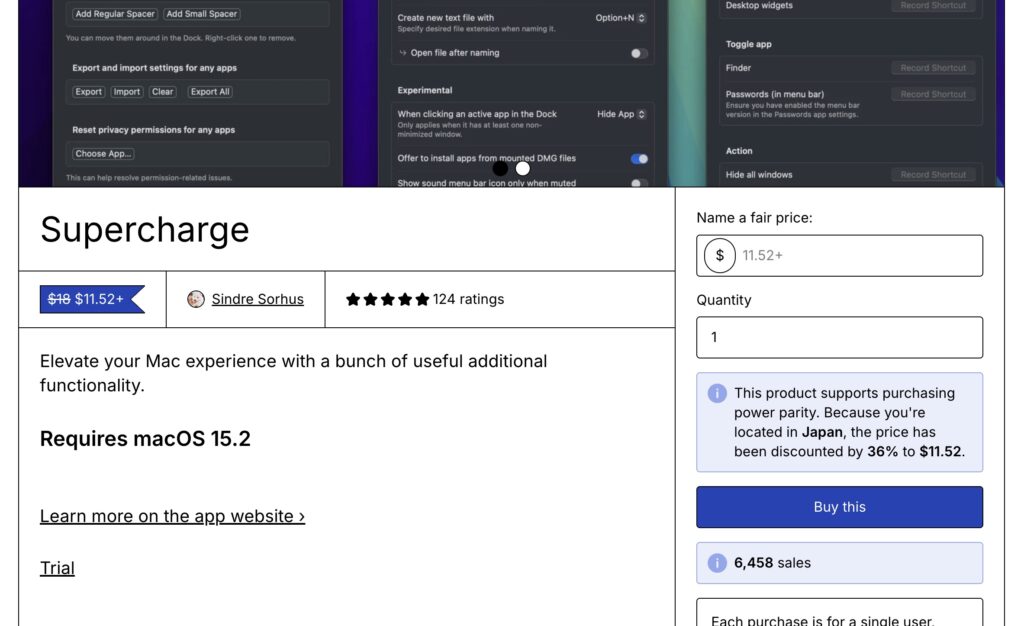Screen dimensions: 1024x626
Task: Open the Hide App dropdown
Action: [621, 114]
